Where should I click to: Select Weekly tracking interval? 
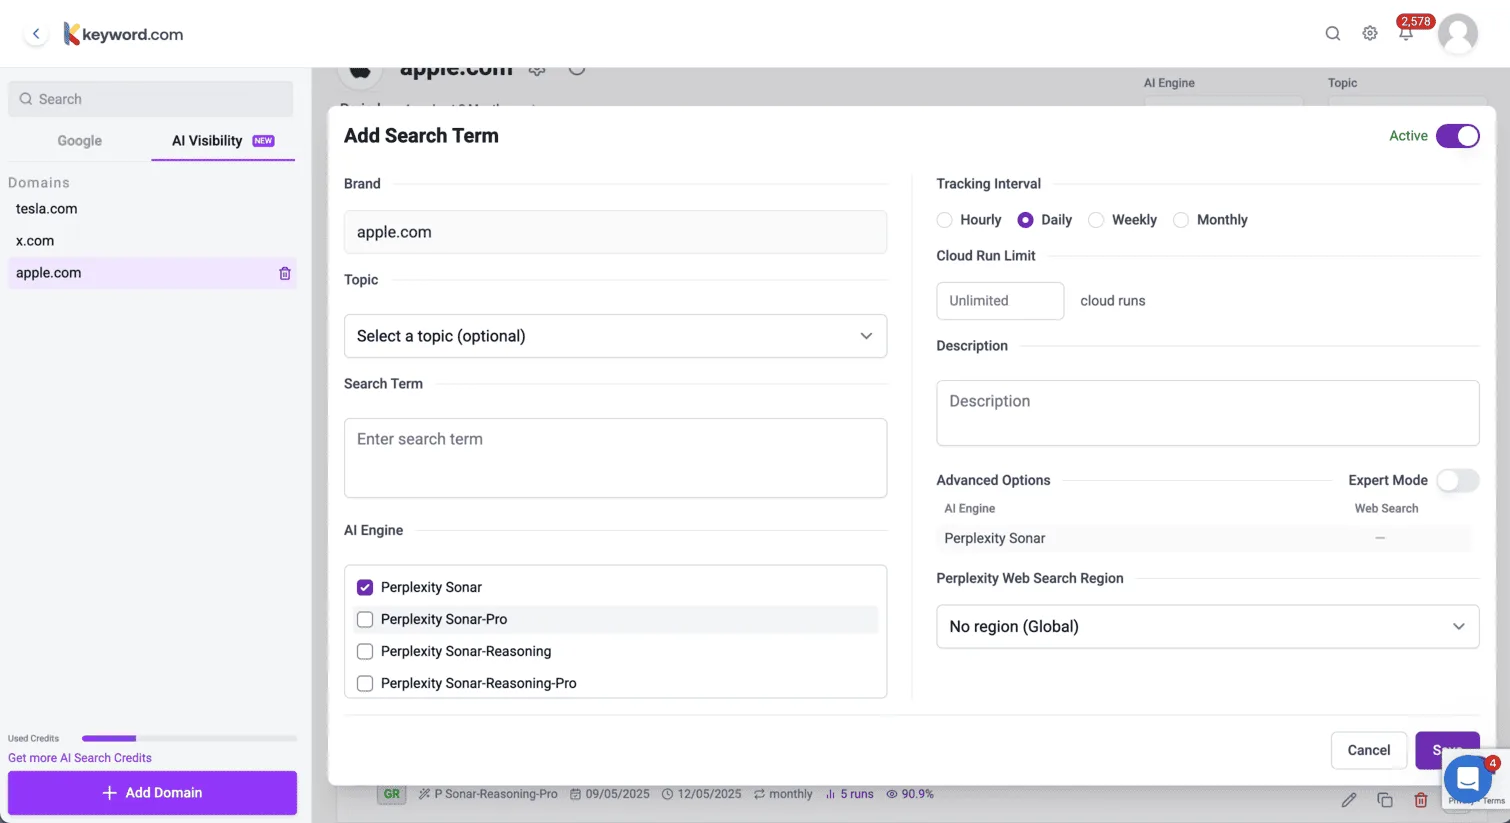tap(1095, 219)
